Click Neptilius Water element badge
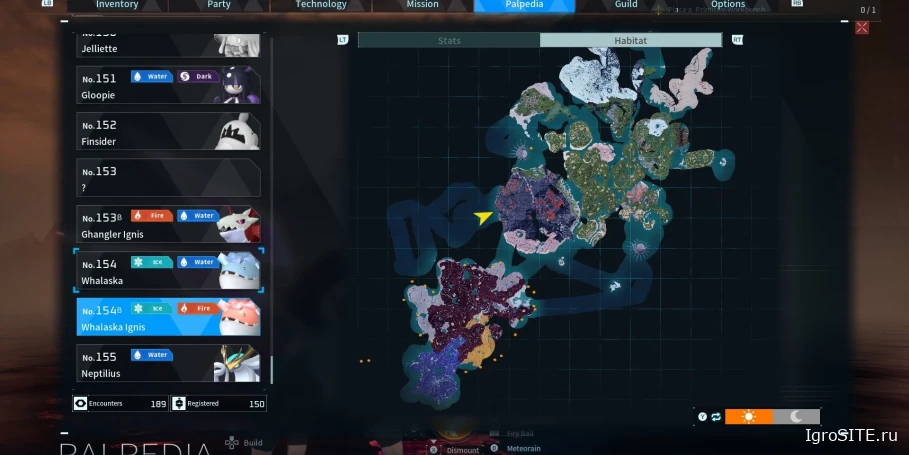This screenshot has height=455, width=909. [152, 355]
